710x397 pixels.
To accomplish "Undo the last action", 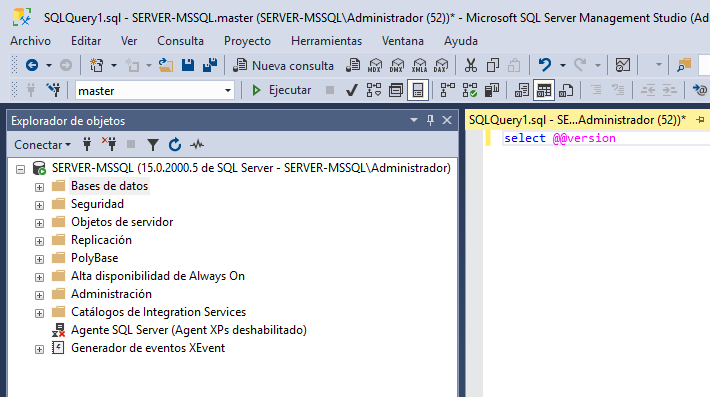I will [545, 66].
